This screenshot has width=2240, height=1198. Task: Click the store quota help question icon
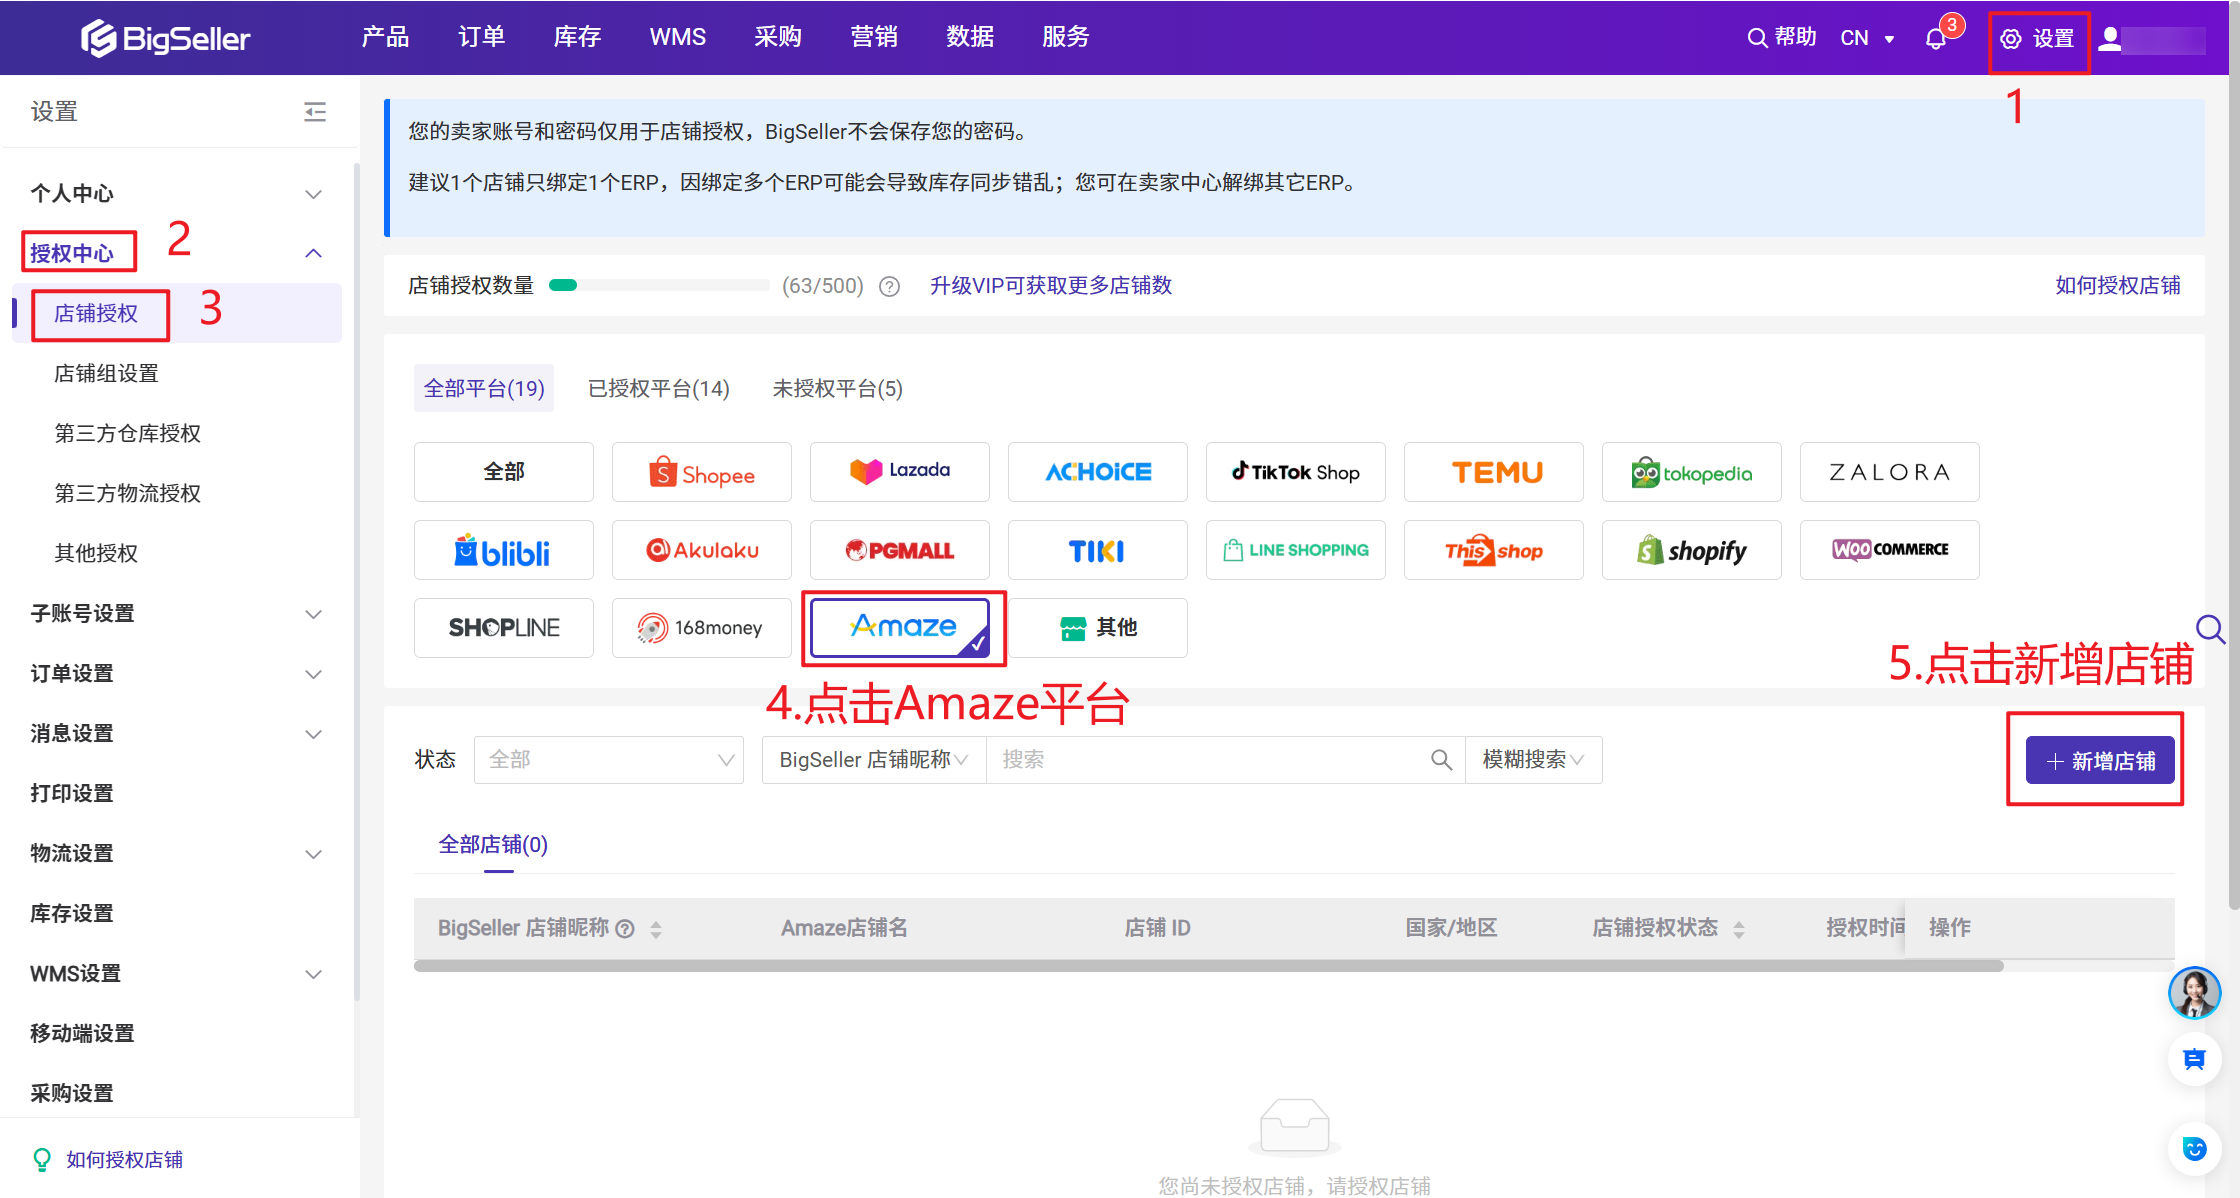tap(889, 287)
